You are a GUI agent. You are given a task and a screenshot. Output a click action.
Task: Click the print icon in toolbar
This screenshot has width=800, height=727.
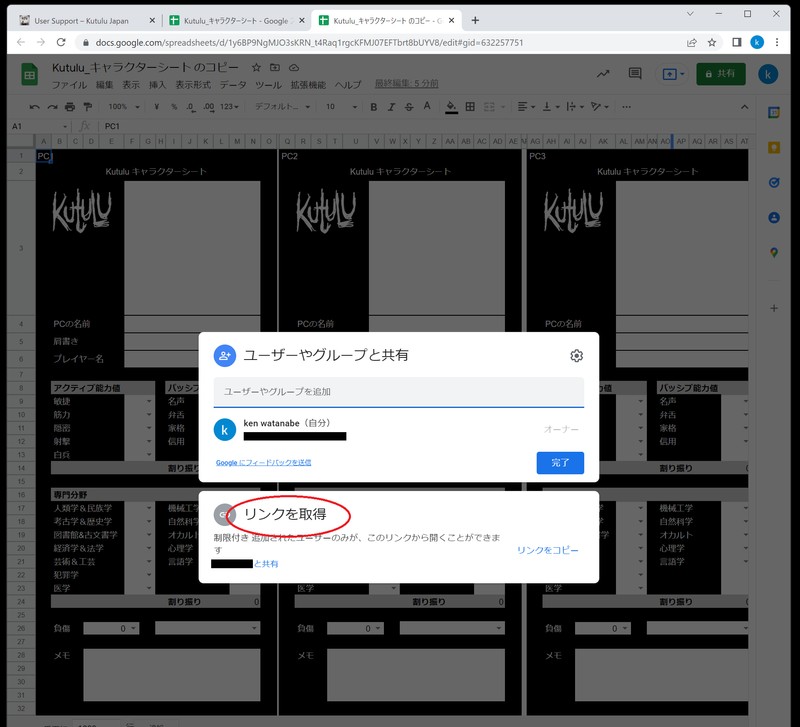click(70, 107)
